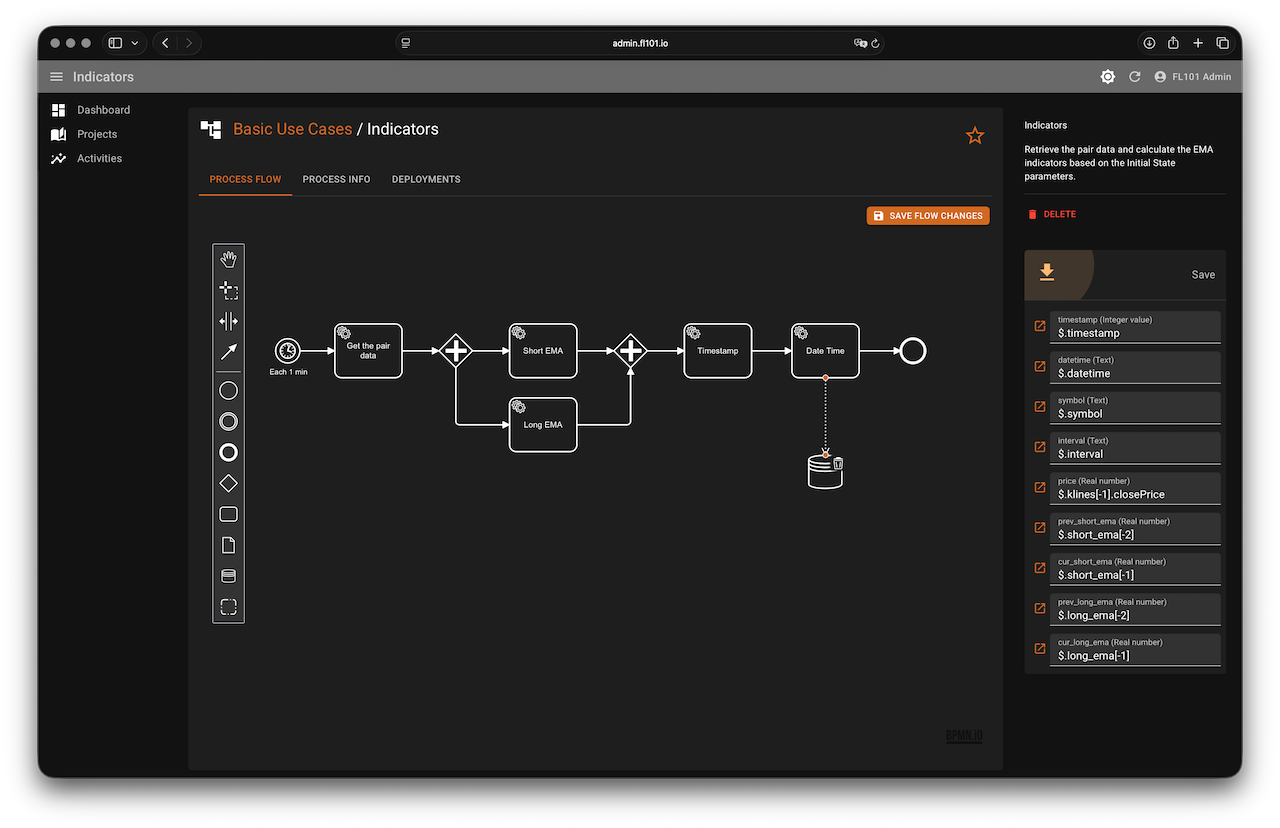Select the lasso tool in palette
1280x828 pixels.
click(x=228, y=291)
